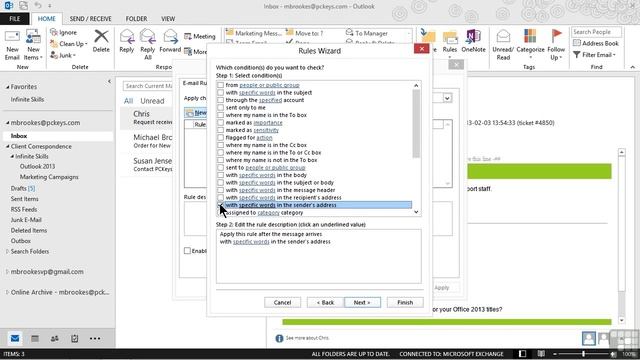The width and height of the screenshot is (640, 360).
Task: Click the zoom slider in status bar
Action: pyautogui.click(x=584, y=354)
